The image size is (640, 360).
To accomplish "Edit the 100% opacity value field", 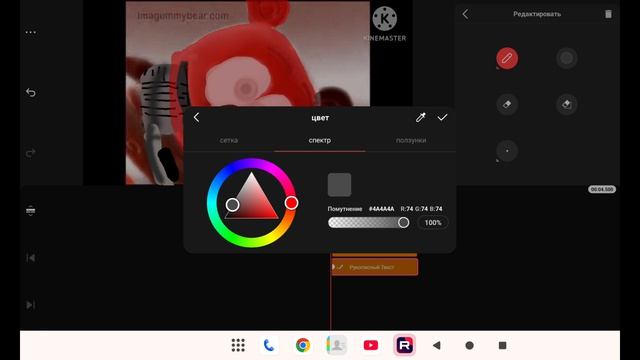I will tap(433, 222).
